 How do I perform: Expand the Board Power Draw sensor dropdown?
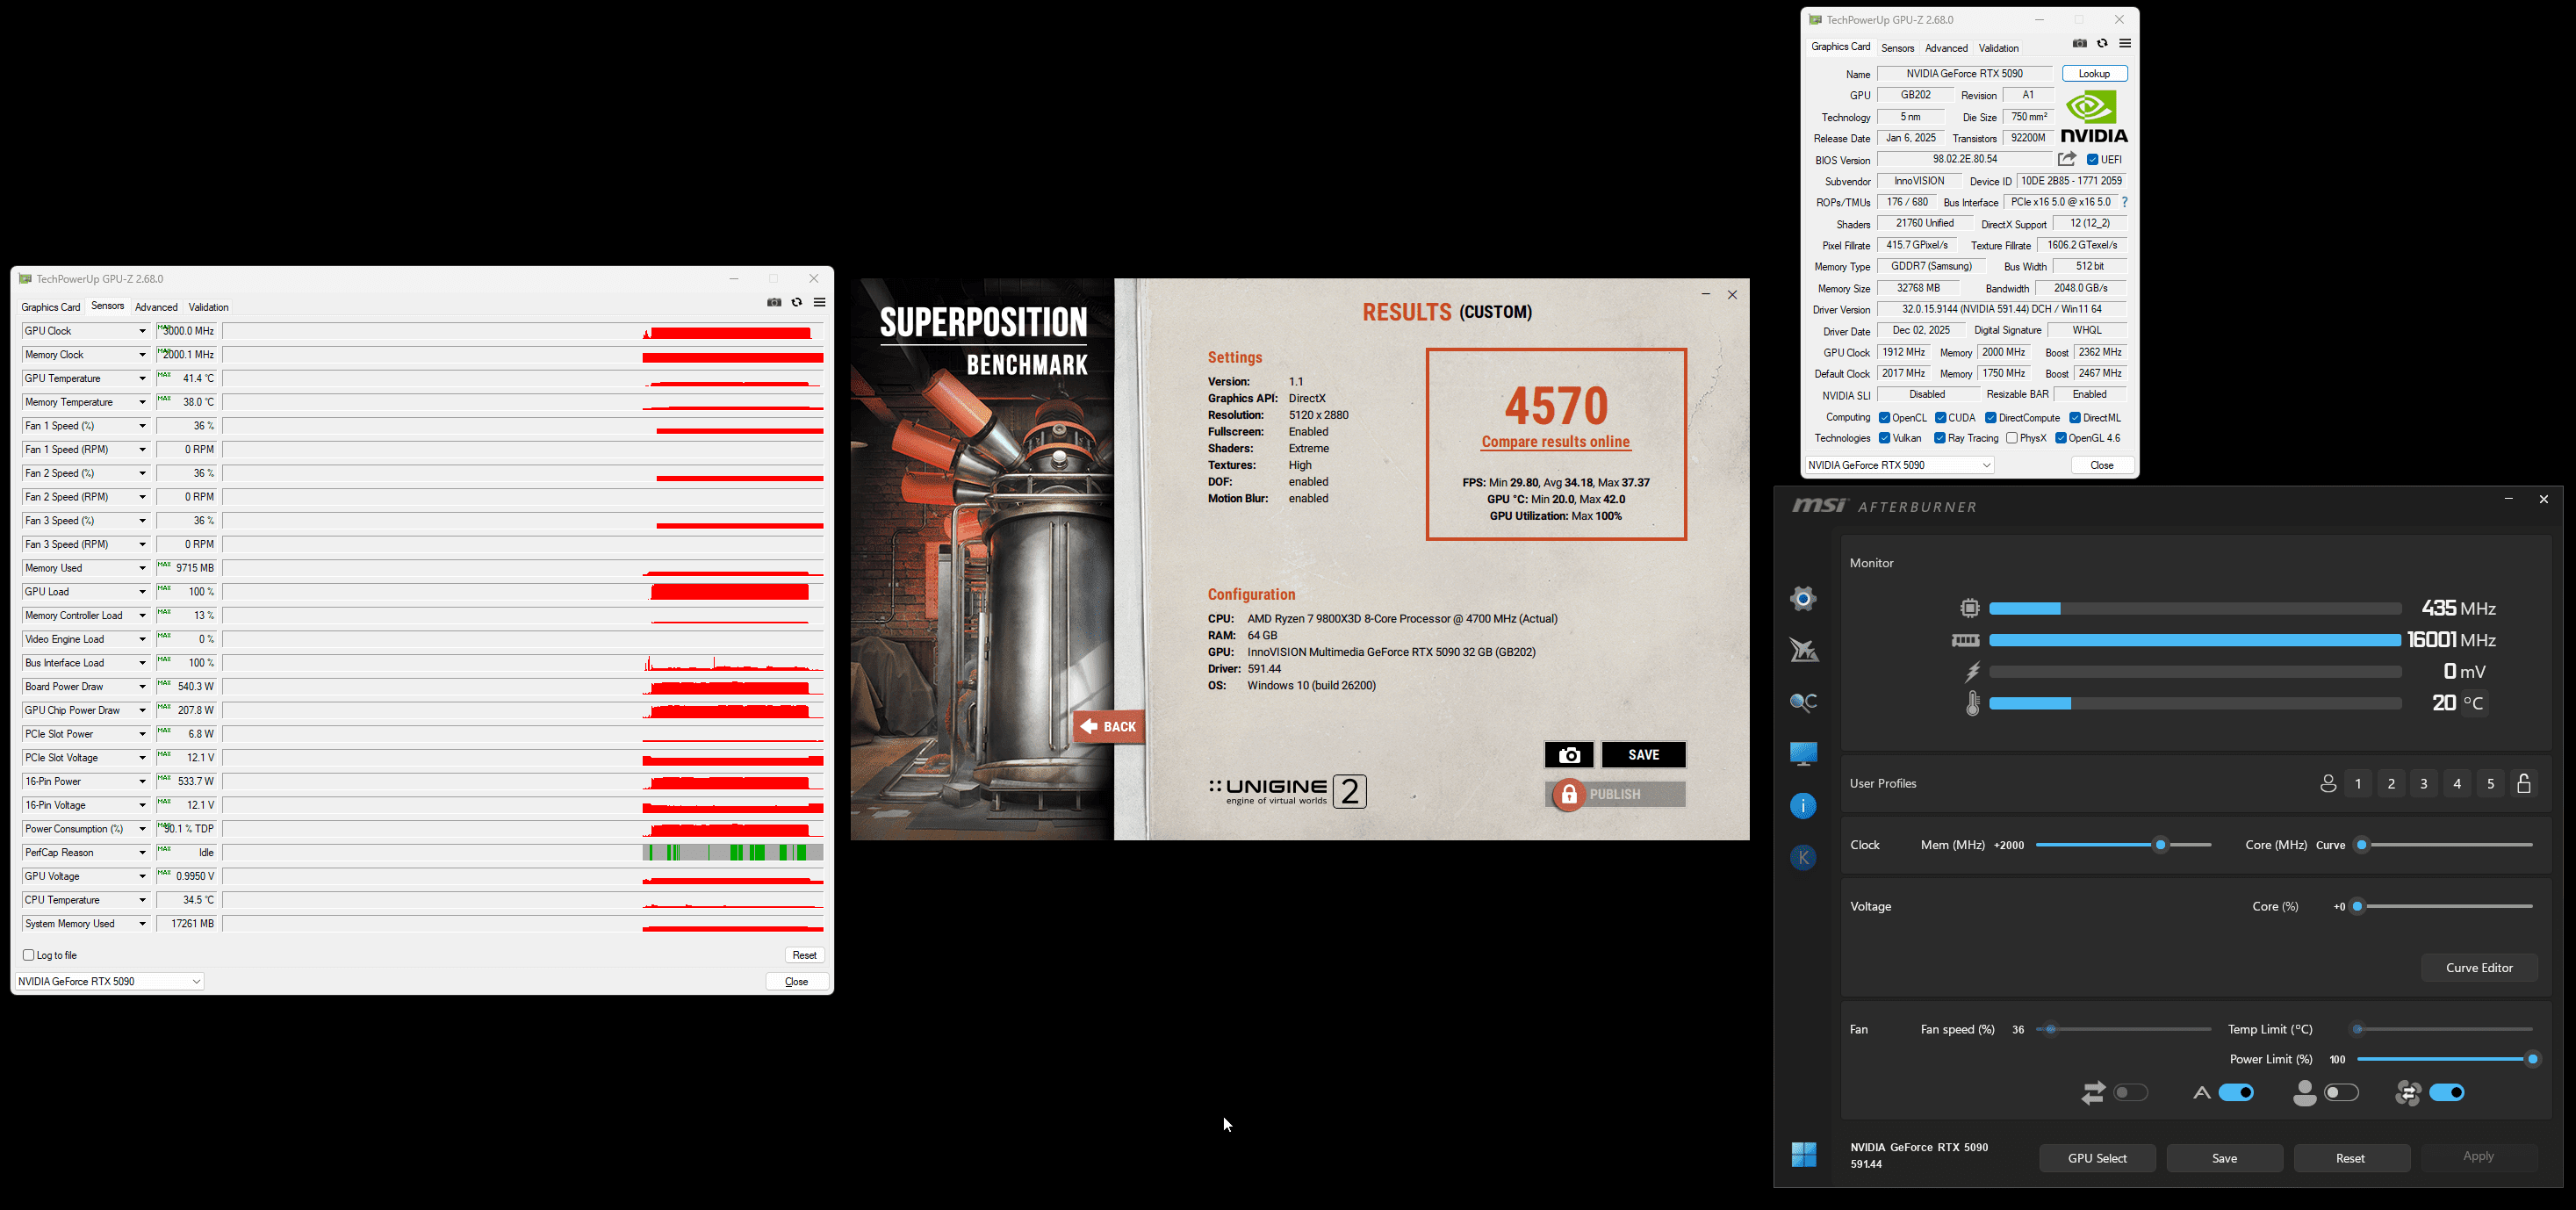click(x=142, y=687)
